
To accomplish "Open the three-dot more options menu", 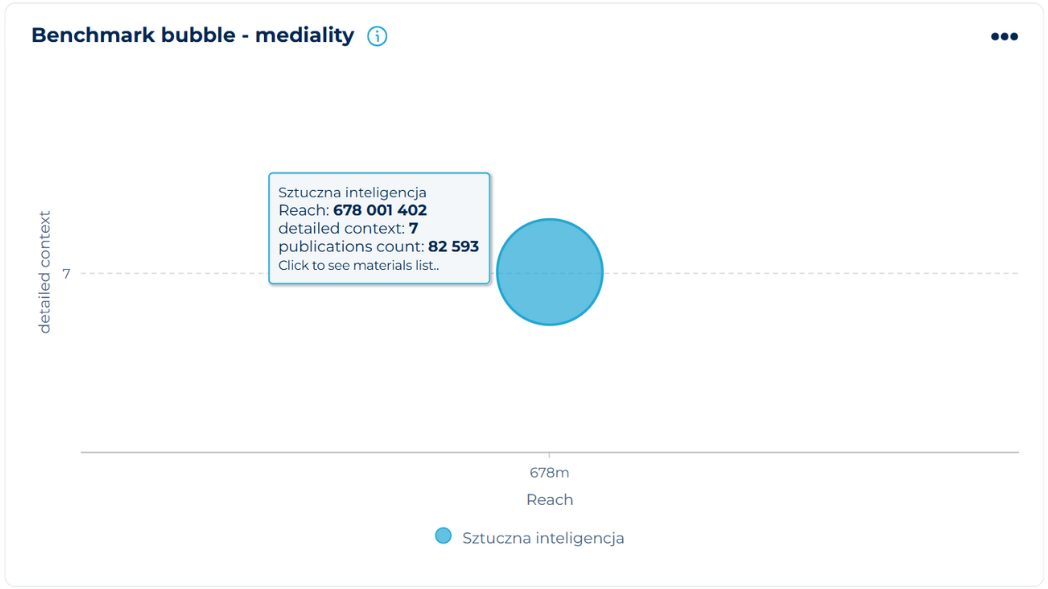I will [x=1004, y=37].
